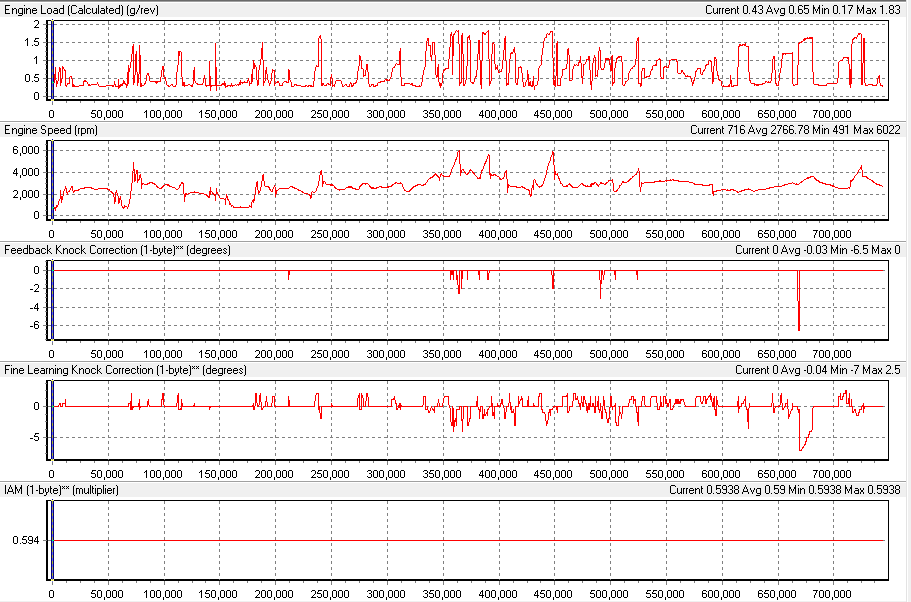911x602 pixels.
Task: Click the 400,000 tick label under Engine Load graph
Action: click(497, 114)
